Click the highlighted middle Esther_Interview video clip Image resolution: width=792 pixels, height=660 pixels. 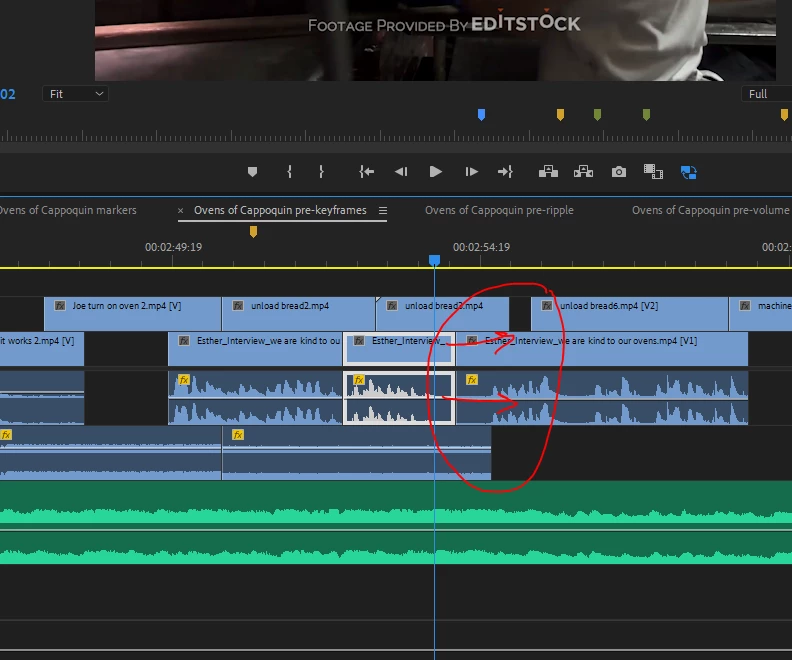pos(399,348)
